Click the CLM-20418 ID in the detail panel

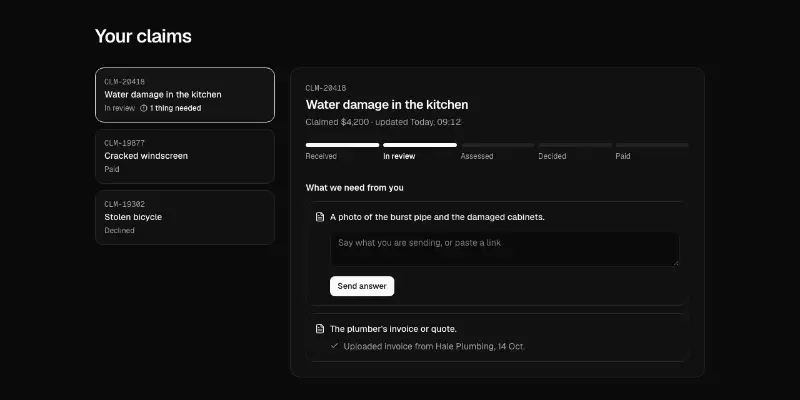[326, 88]
